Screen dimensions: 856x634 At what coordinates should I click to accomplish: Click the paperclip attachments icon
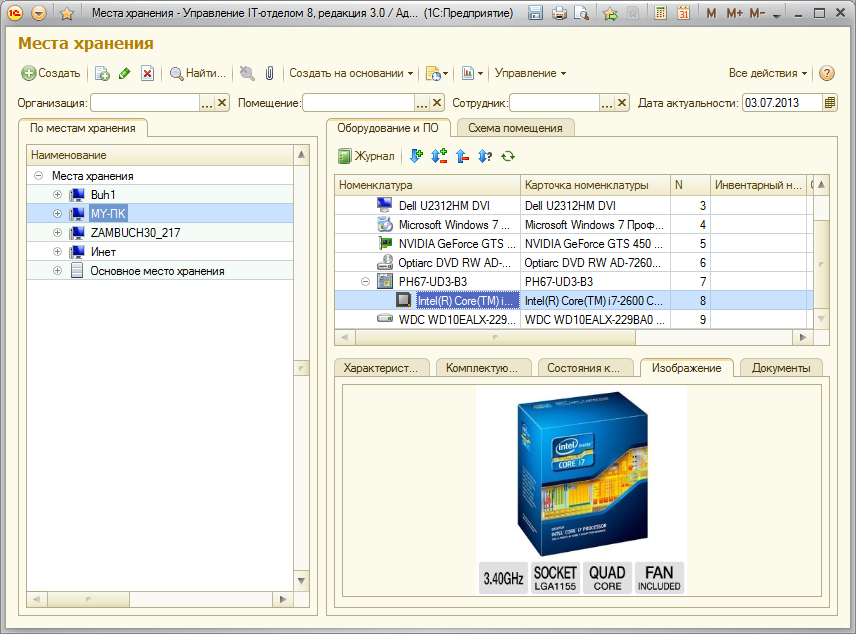pyautogui.click(x=269, y=73)
